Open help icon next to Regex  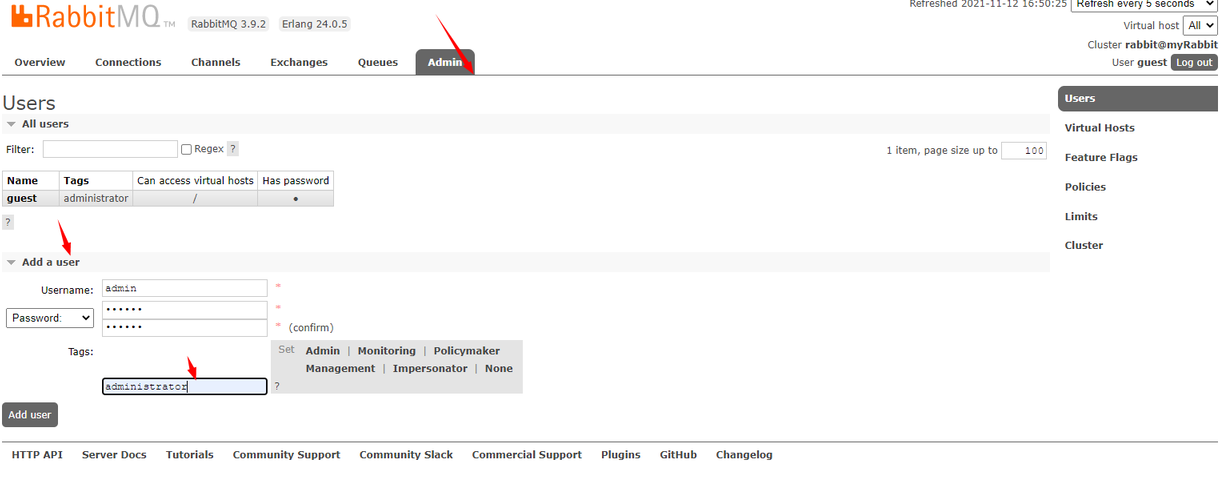(x=233, y=149)
